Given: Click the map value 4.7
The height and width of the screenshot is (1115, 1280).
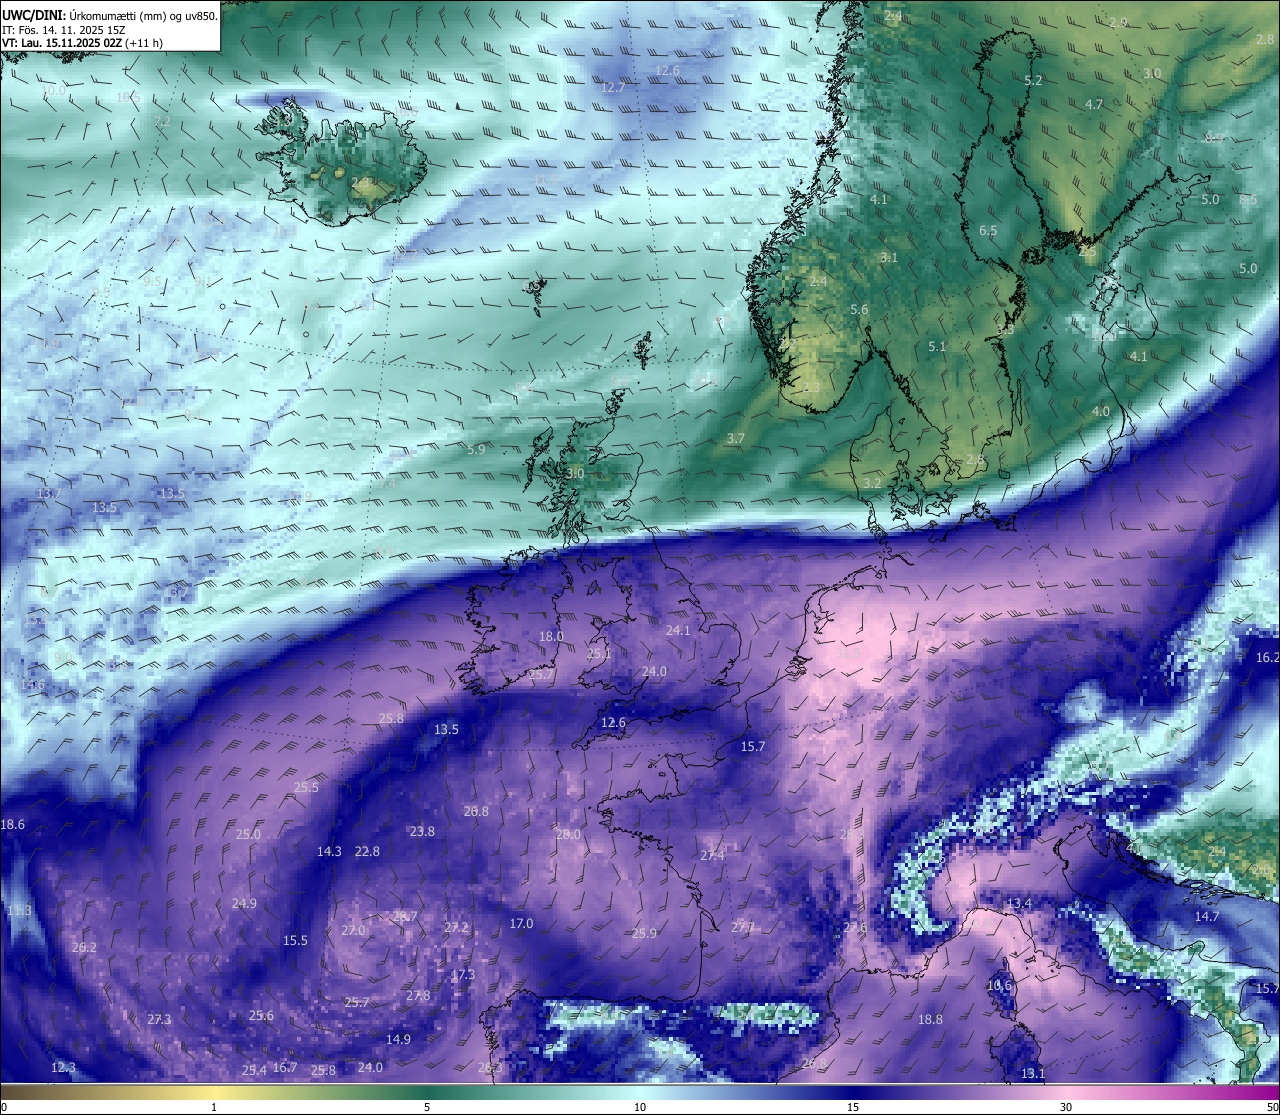Looking at the screenshot, I should pos(1094,105).
